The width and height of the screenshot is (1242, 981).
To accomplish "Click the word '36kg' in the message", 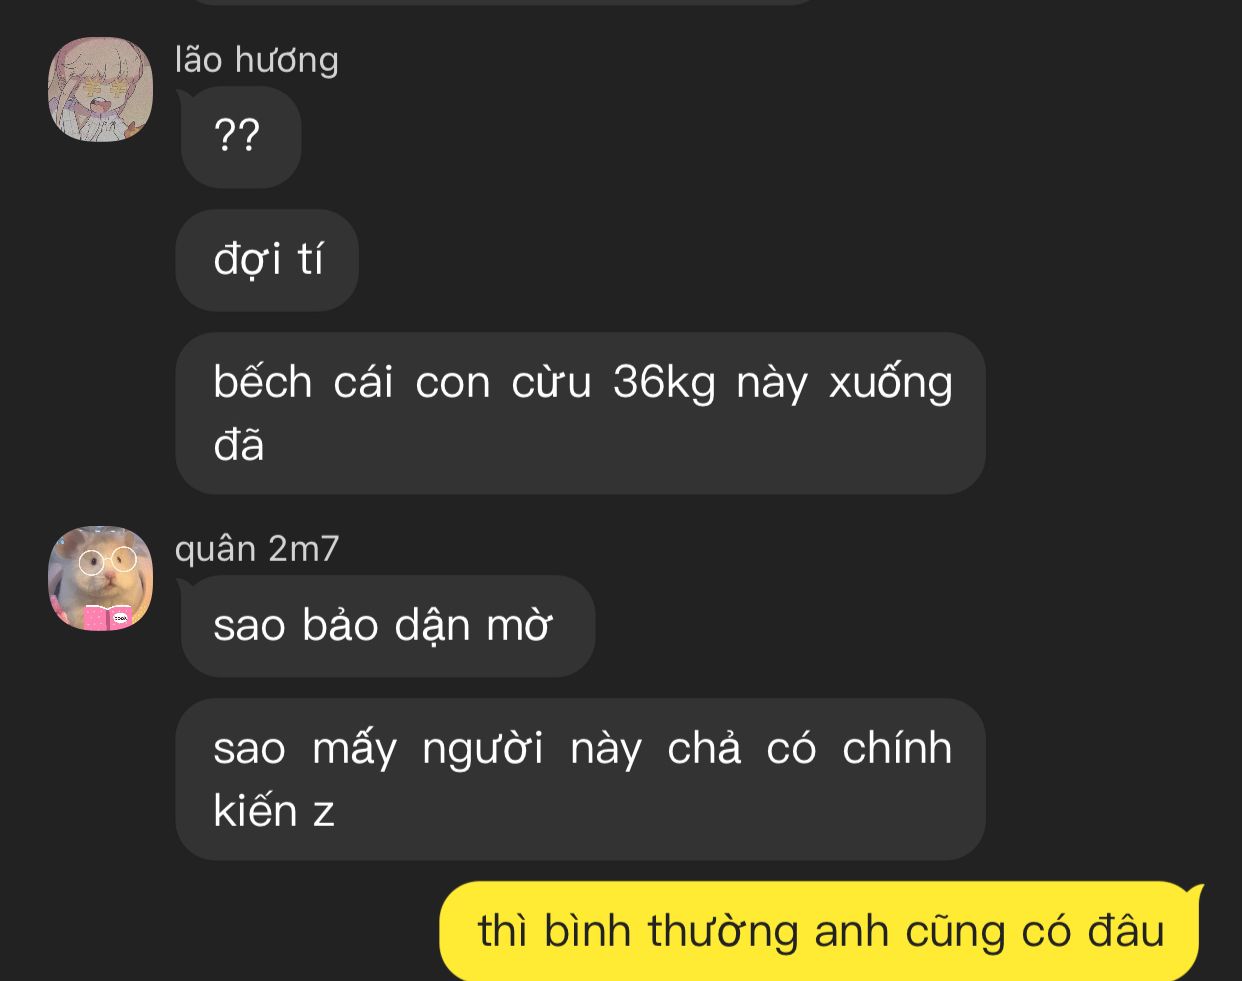I will pyautogui.click(x=664, y=382).
